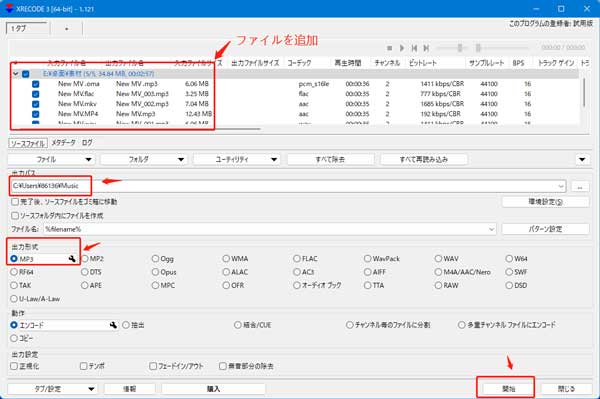Click すべて再読み込み button
The height and width of the screenshot is (399, 600).
[424, 160]
